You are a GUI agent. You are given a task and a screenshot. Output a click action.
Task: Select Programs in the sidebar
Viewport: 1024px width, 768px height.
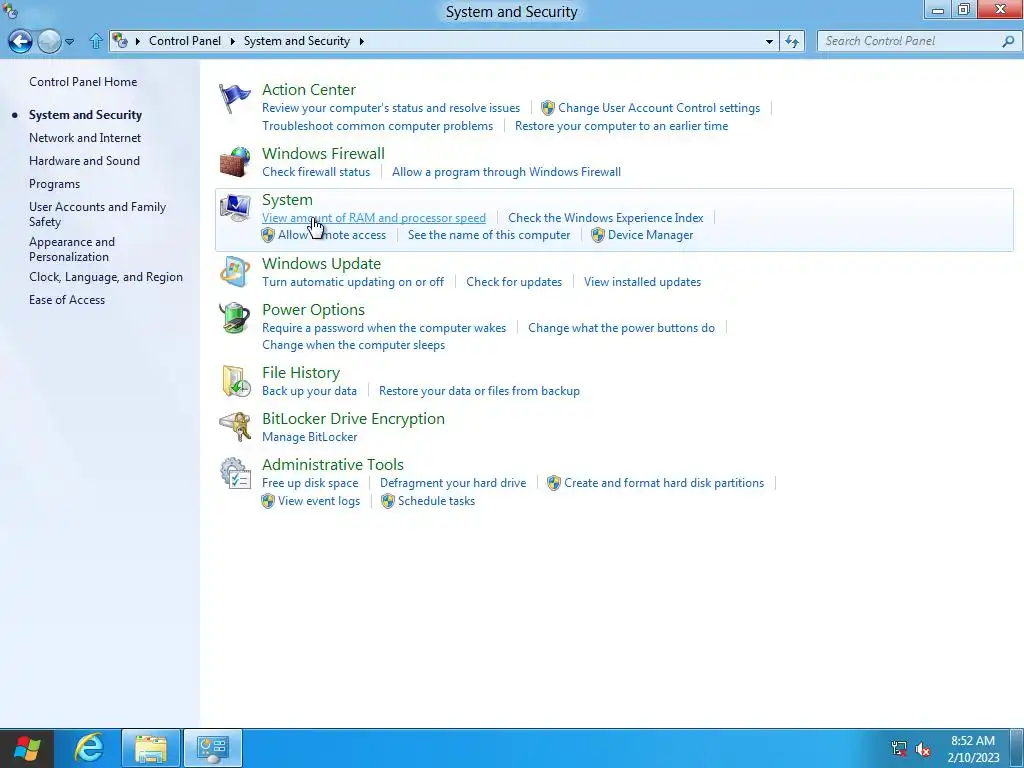pyautogui.click(x=54, y=184)
